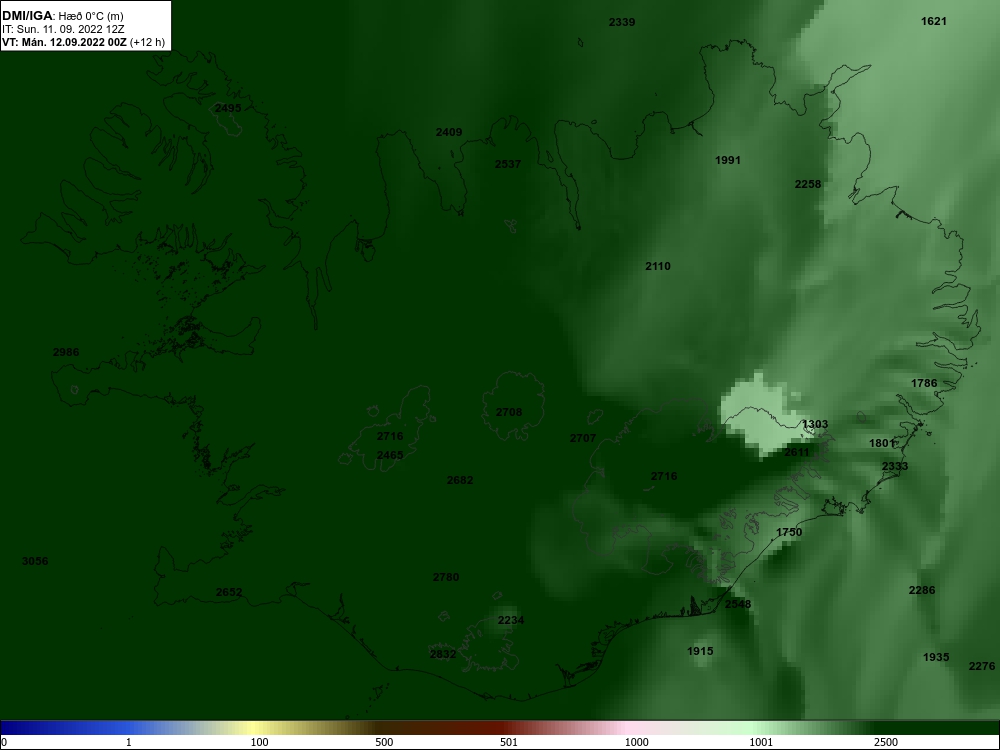
Task: Click the 100 label on color scale
Action: pyautogui.click(x=259, y=742)
